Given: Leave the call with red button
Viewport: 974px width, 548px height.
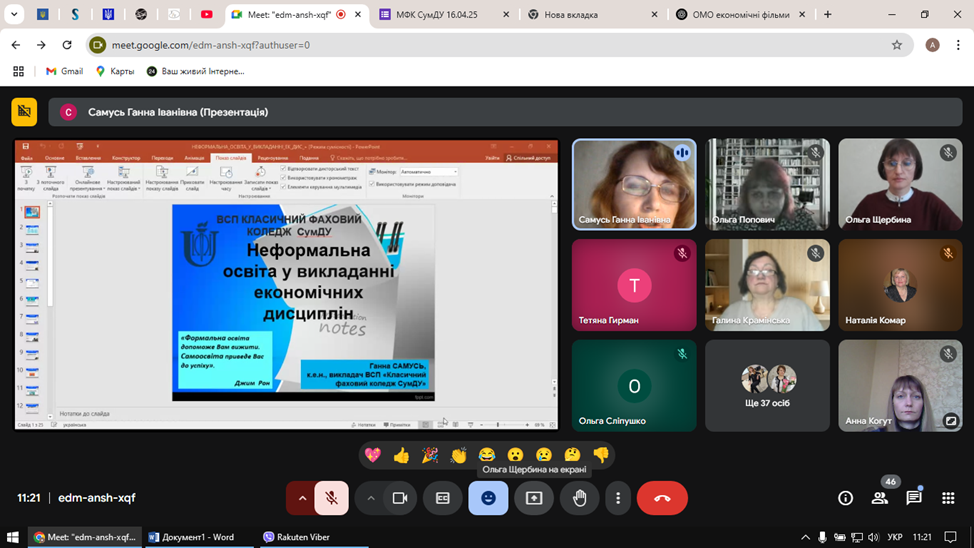Looking at the screenshot, I should 662,498.
